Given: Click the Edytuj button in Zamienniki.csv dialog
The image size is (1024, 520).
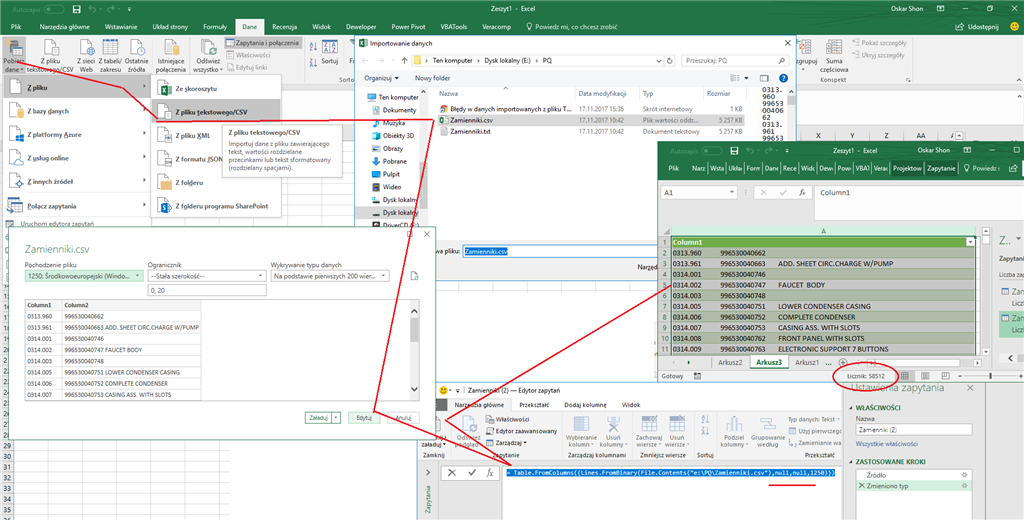Looking at the screenshot, I should (364, 417).
